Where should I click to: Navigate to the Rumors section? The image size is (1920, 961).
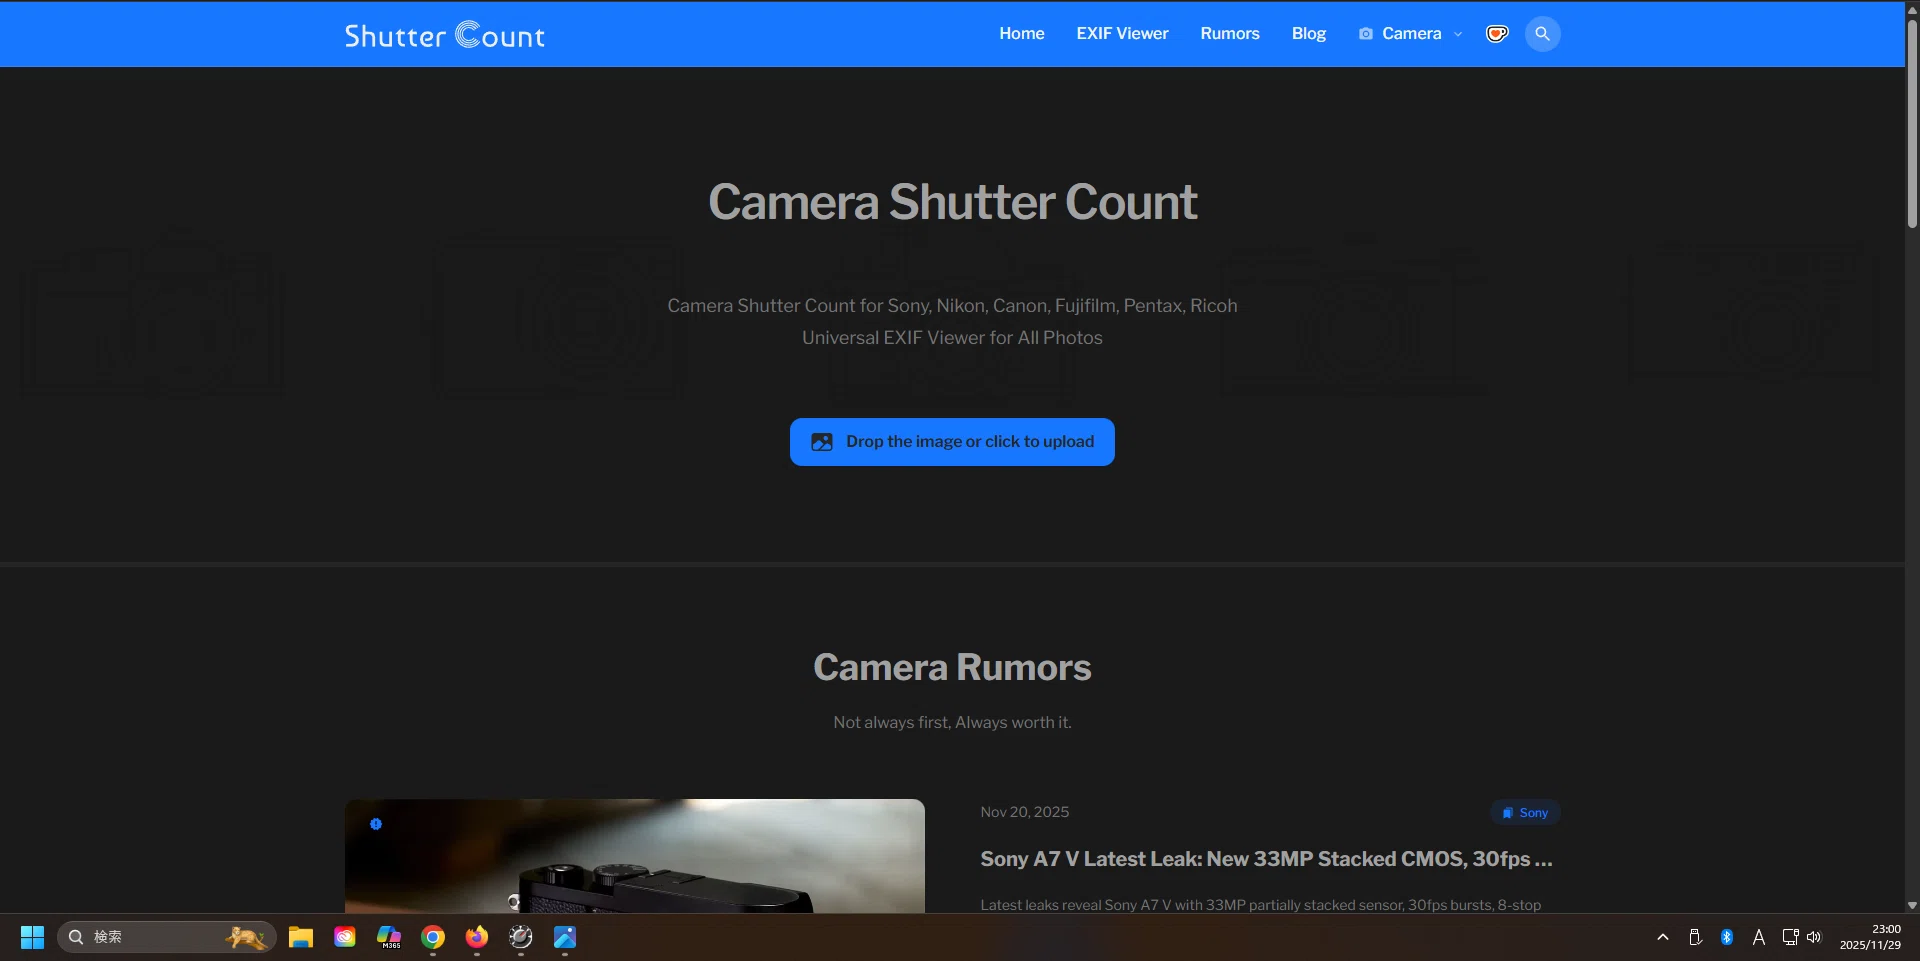coord(1230,34)
